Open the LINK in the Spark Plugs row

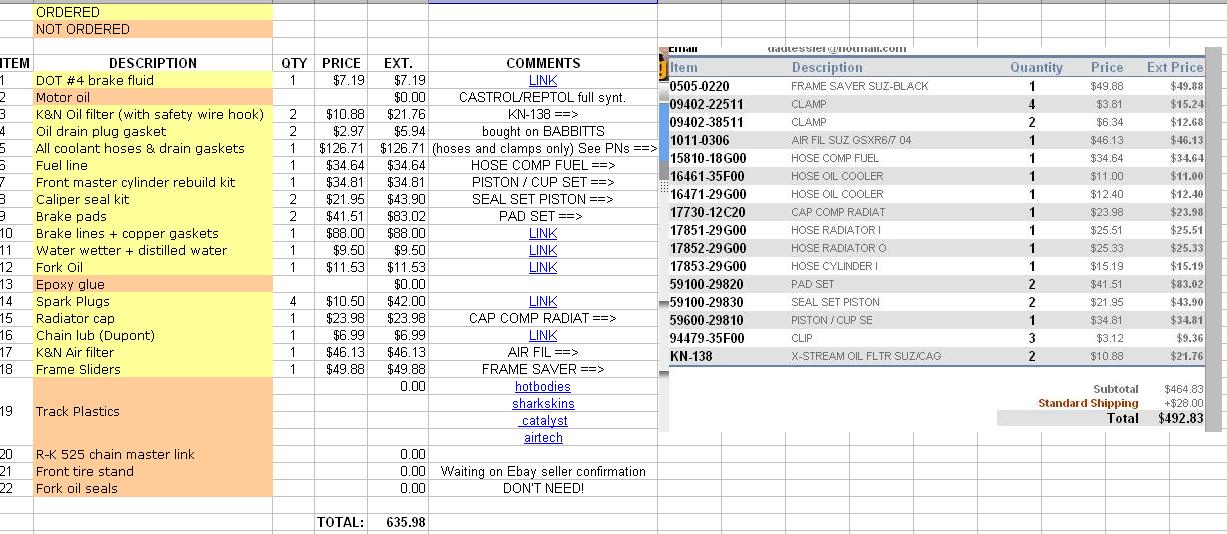point(543,301)
